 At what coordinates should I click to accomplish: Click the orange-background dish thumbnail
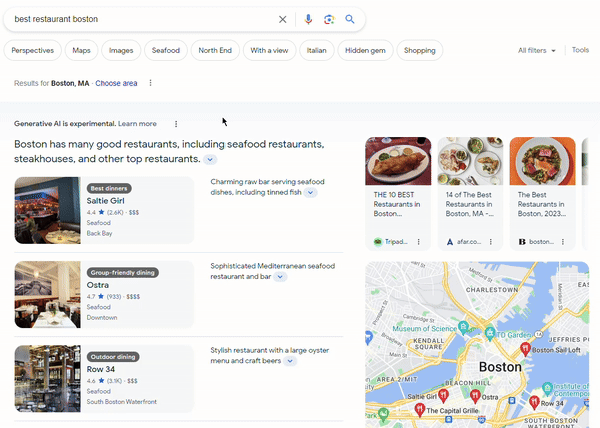(543, 161)
